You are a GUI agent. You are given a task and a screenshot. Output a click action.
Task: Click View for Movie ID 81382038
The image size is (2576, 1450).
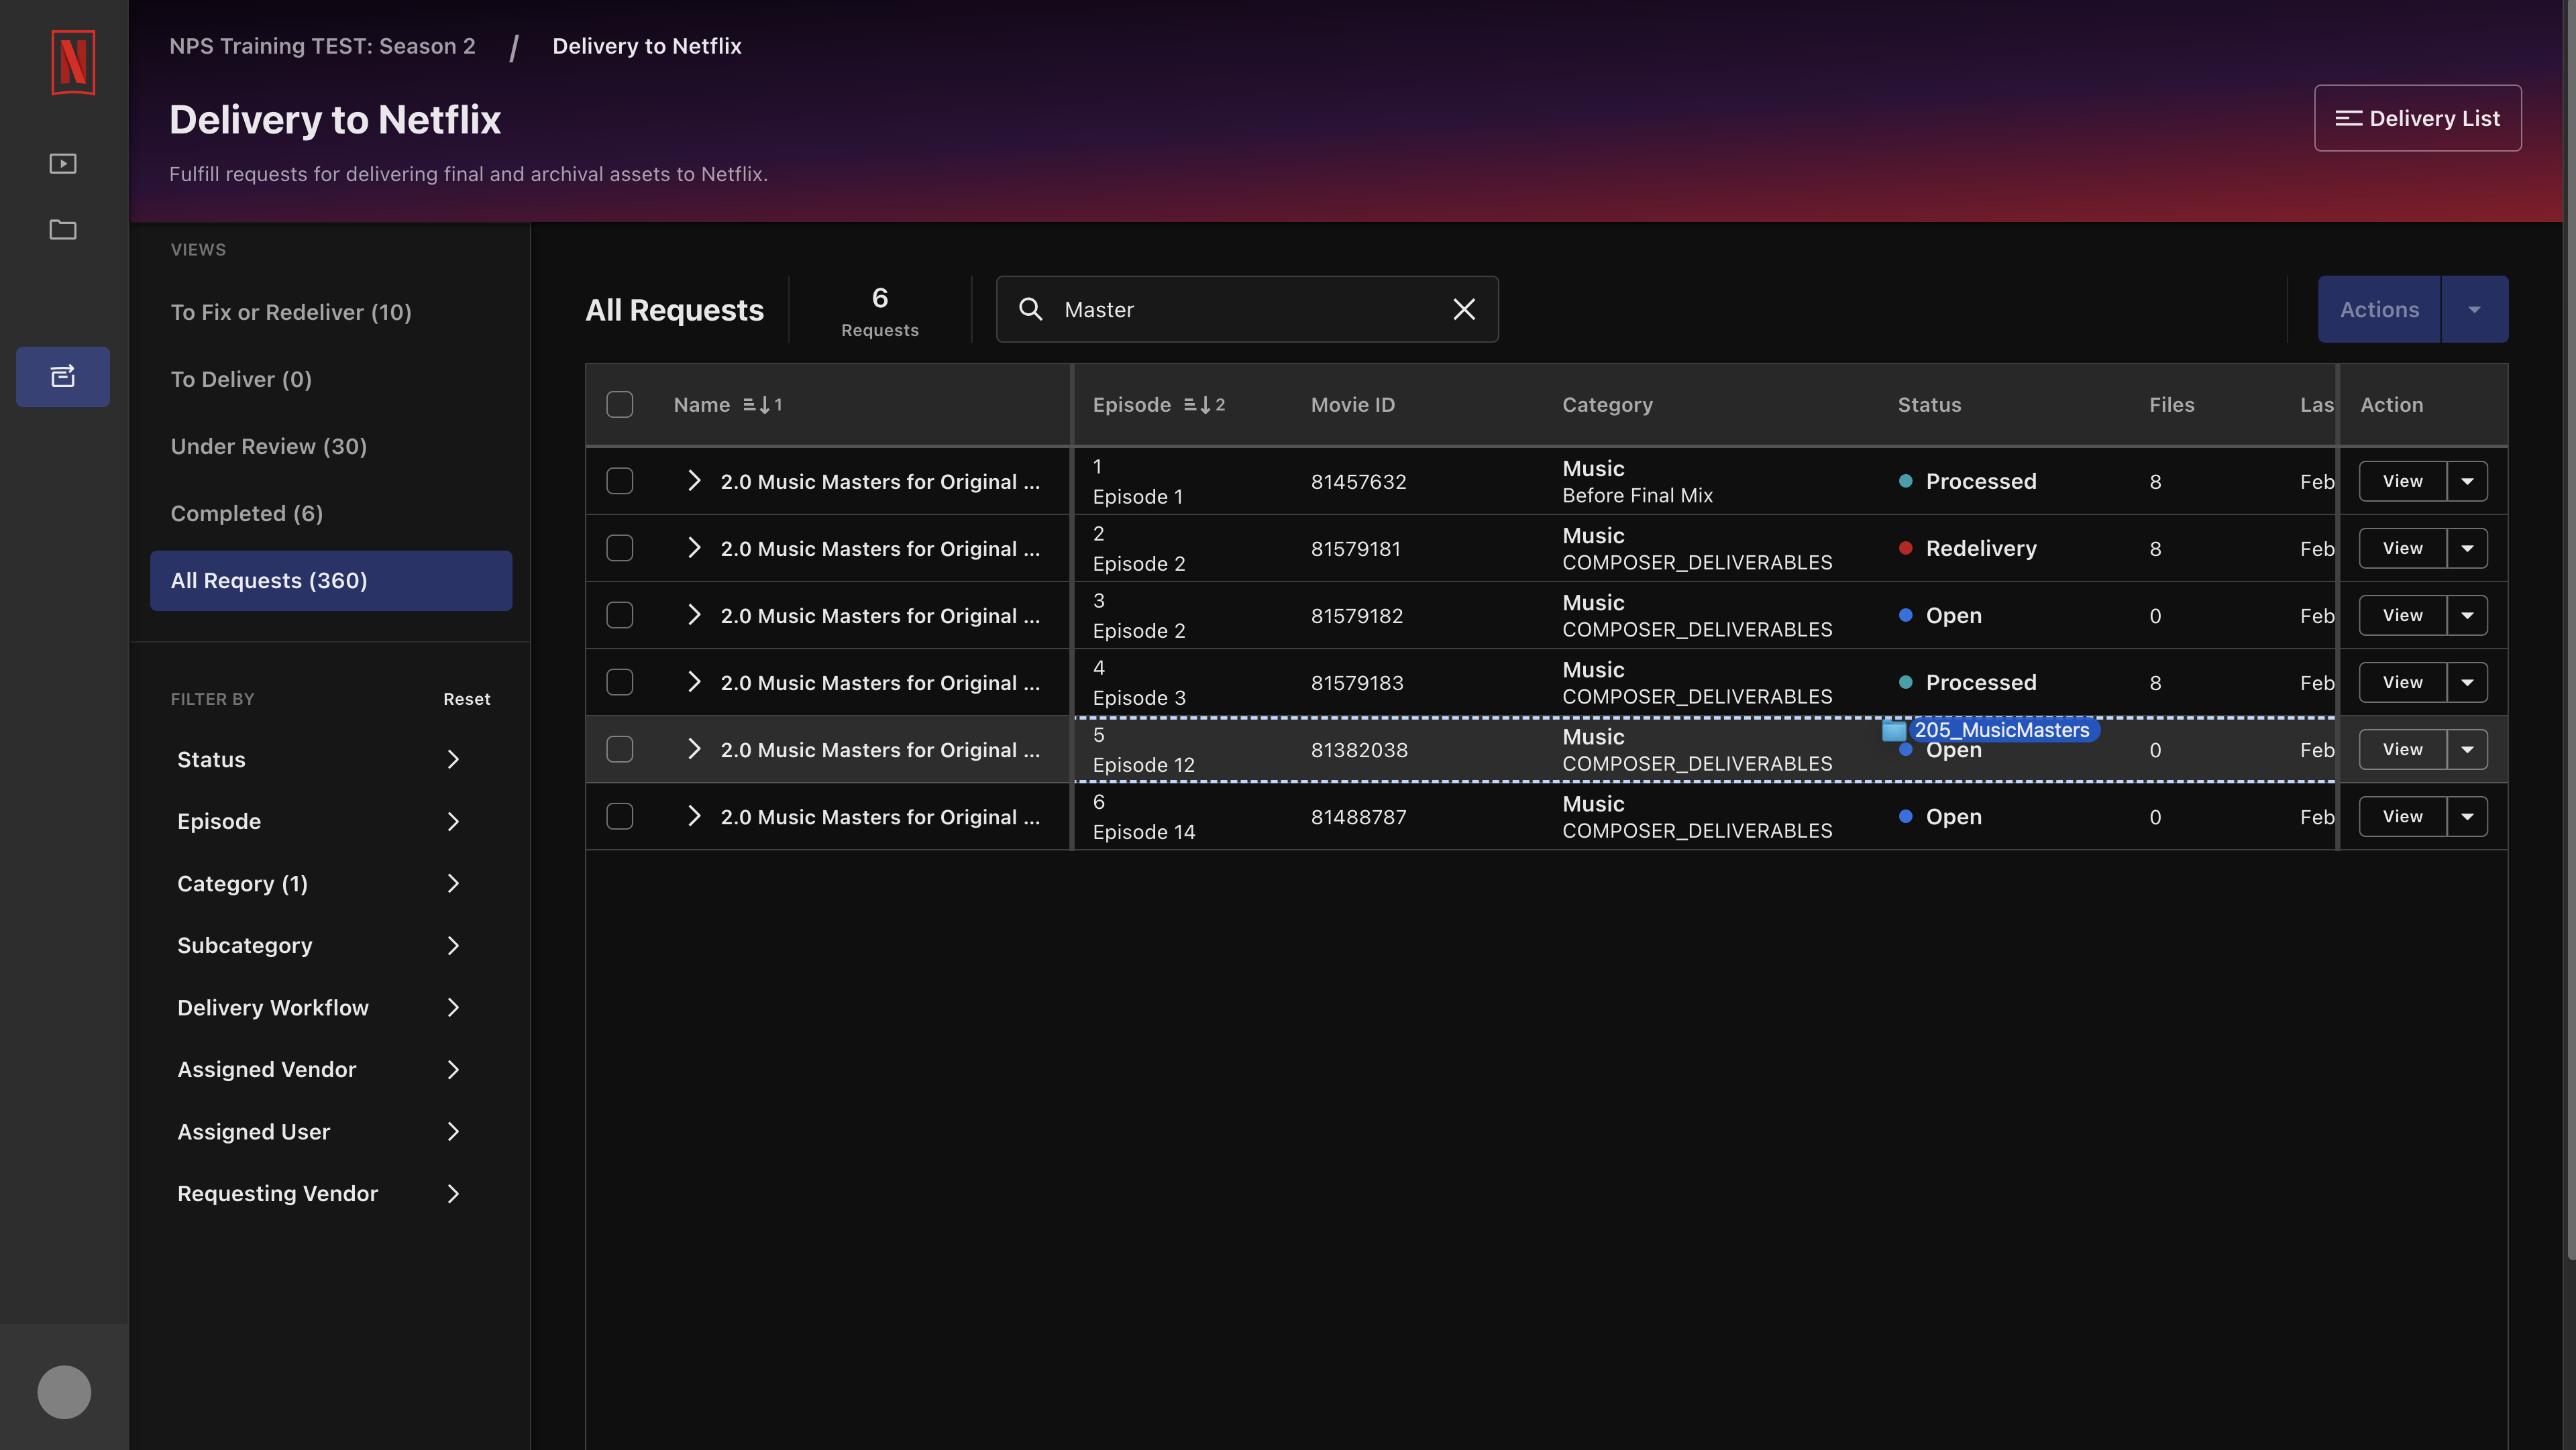click(2402, 749)
